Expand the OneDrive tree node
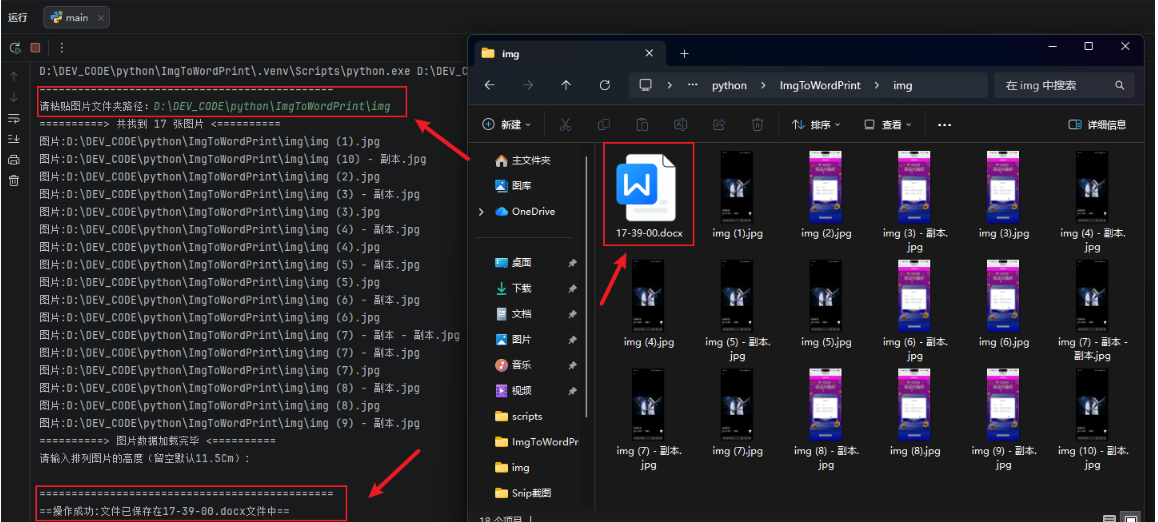 482,212
